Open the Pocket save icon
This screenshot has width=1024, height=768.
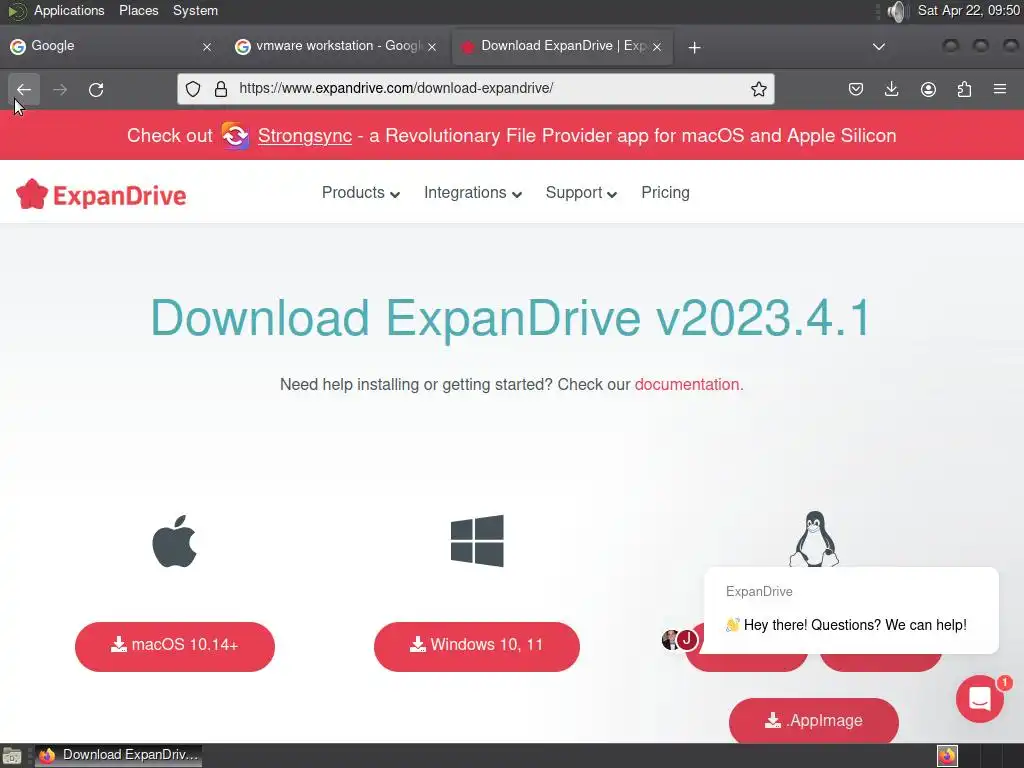(x=856, y=89)
